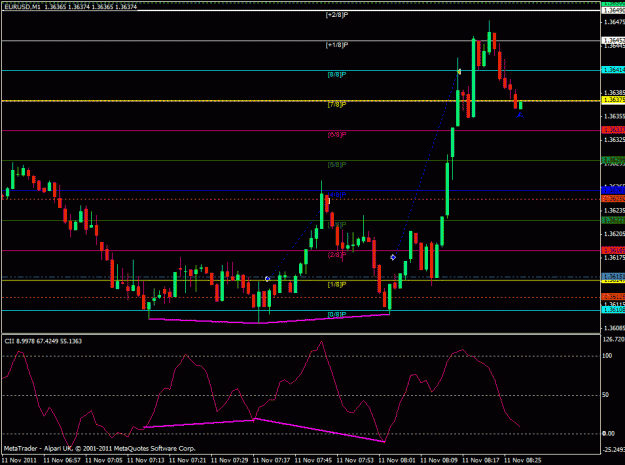Select the green [5/8]P level label

point(337,165)
